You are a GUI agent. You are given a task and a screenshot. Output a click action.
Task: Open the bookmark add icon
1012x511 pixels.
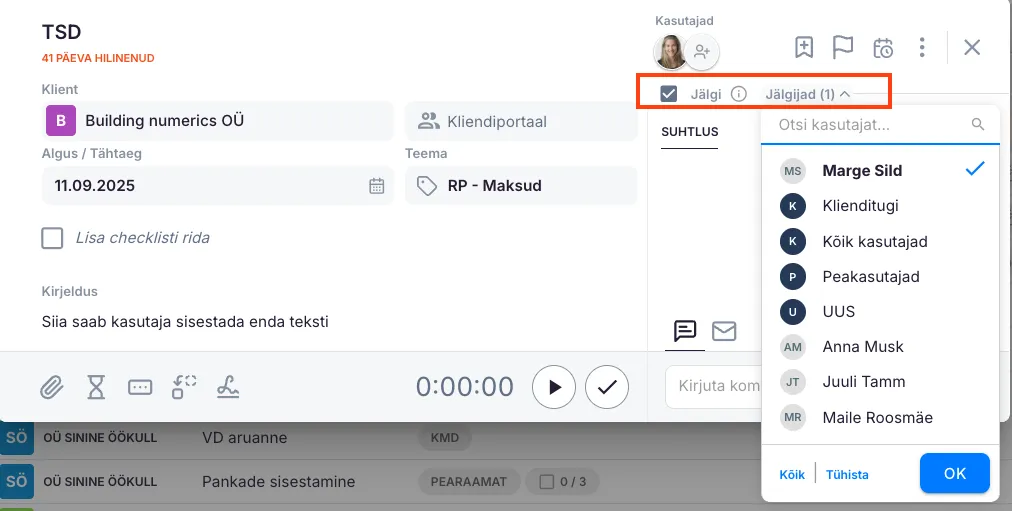[804, 47]
